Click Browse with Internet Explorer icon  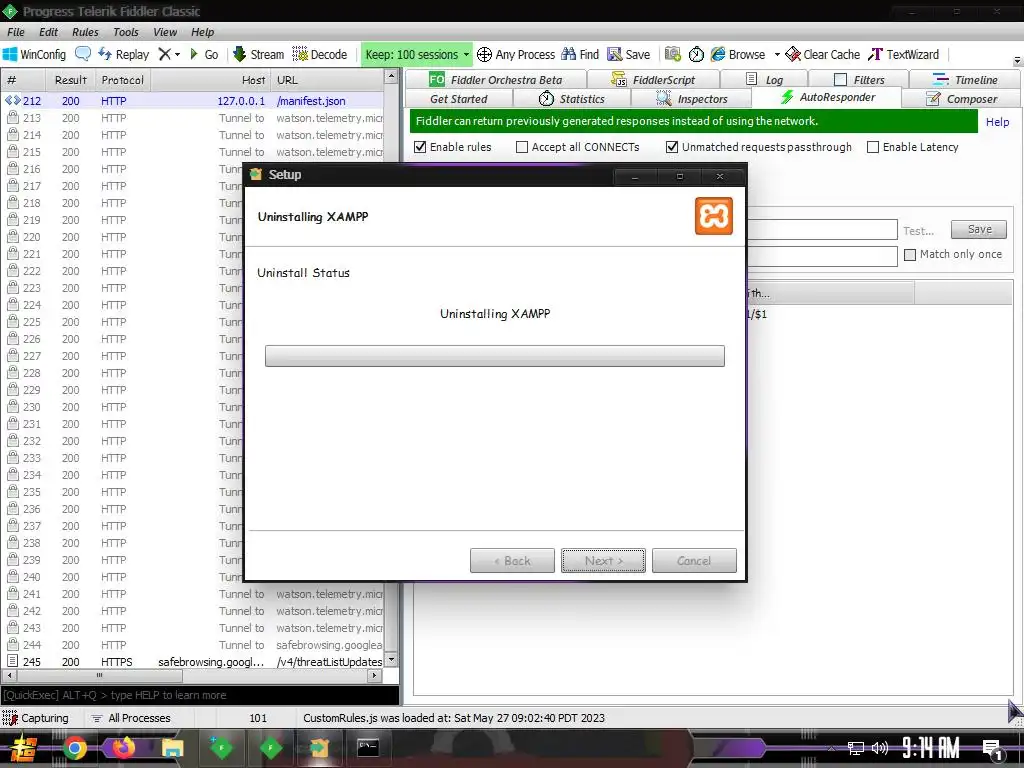click(x=738, y=54)
